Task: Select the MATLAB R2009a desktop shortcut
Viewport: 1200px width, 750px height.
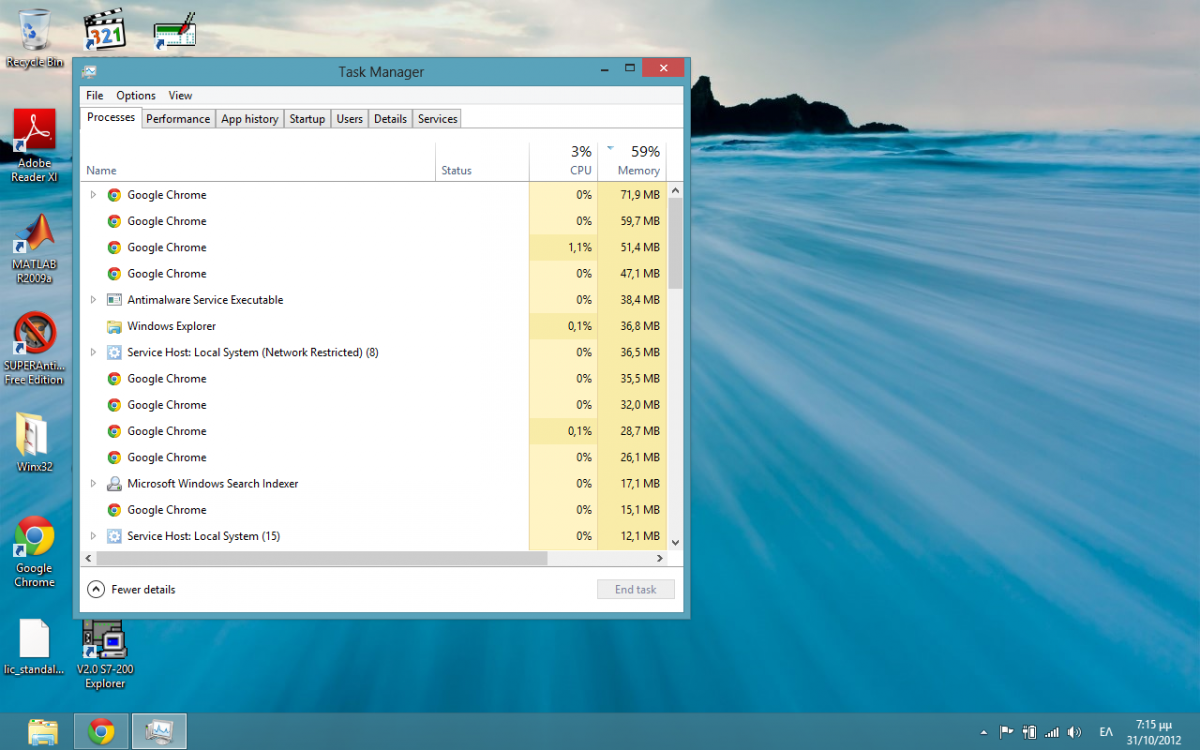Action: (34, 249)
